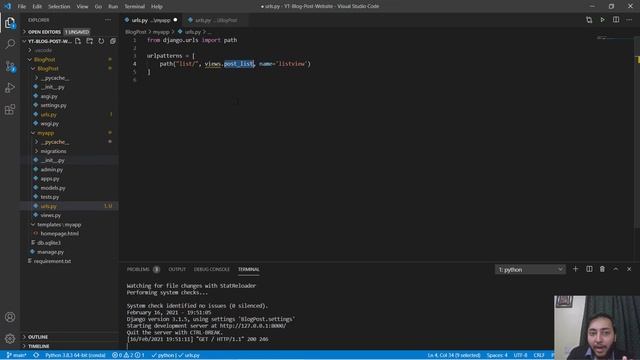
Task: Click UTF-8 encoding in status bar
Action: coord(520,355)
